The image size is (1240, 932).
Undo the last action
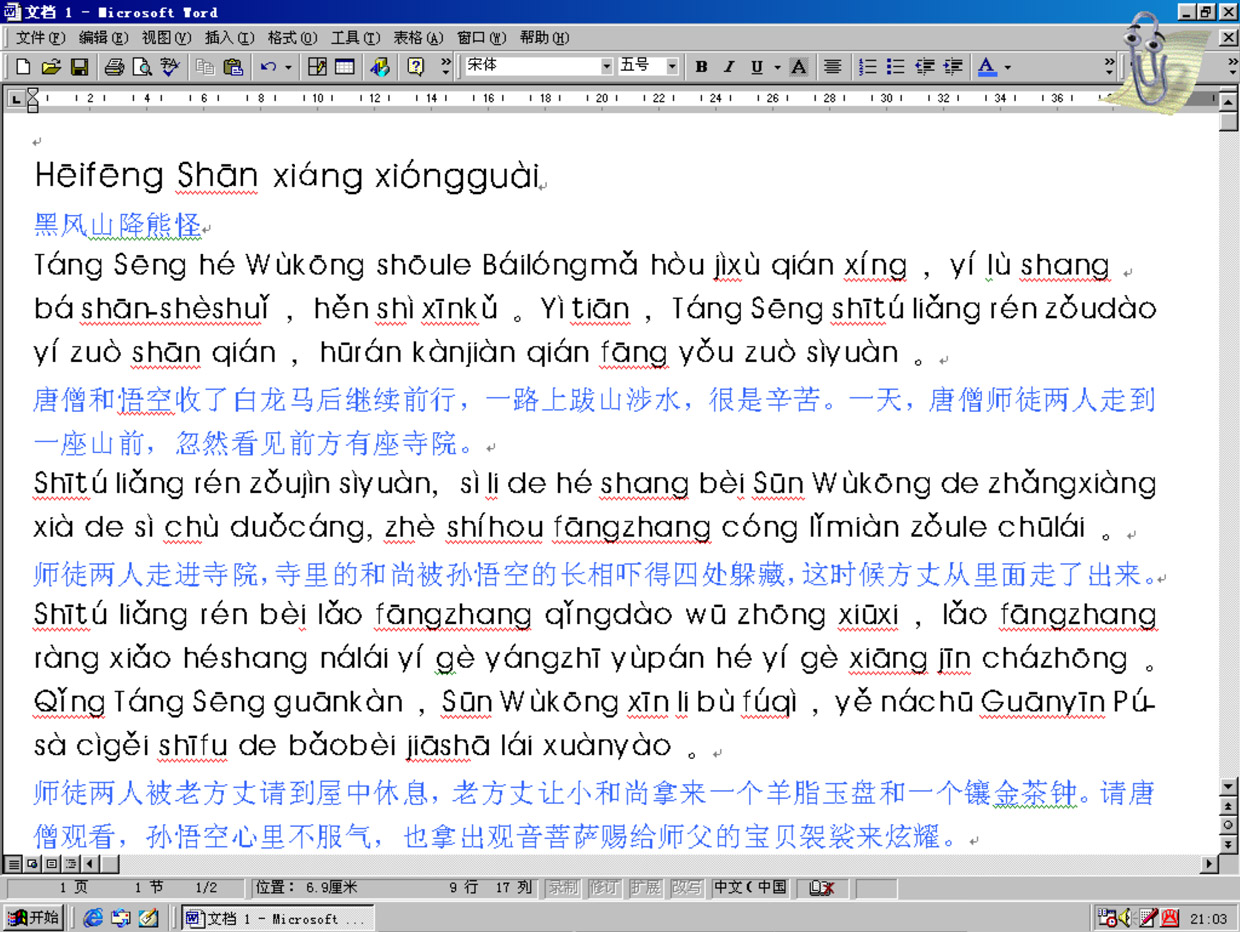click(268, 67)
